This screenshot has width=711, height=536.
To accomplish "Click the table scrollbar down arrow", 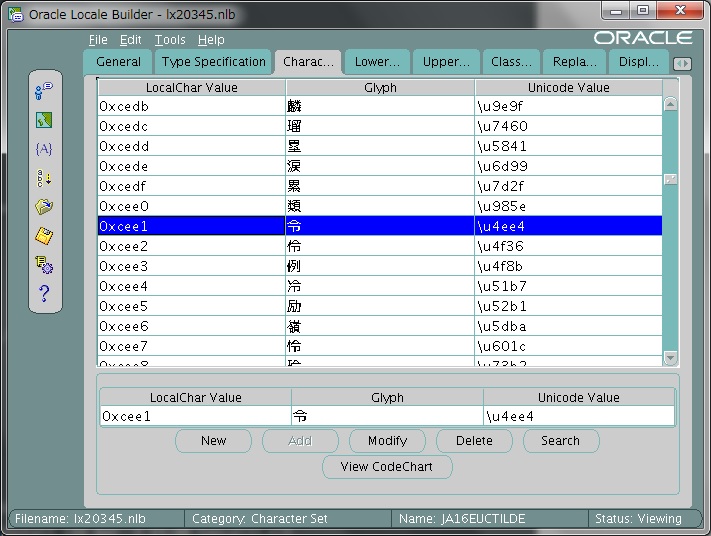I will click(x=671, y=358).
